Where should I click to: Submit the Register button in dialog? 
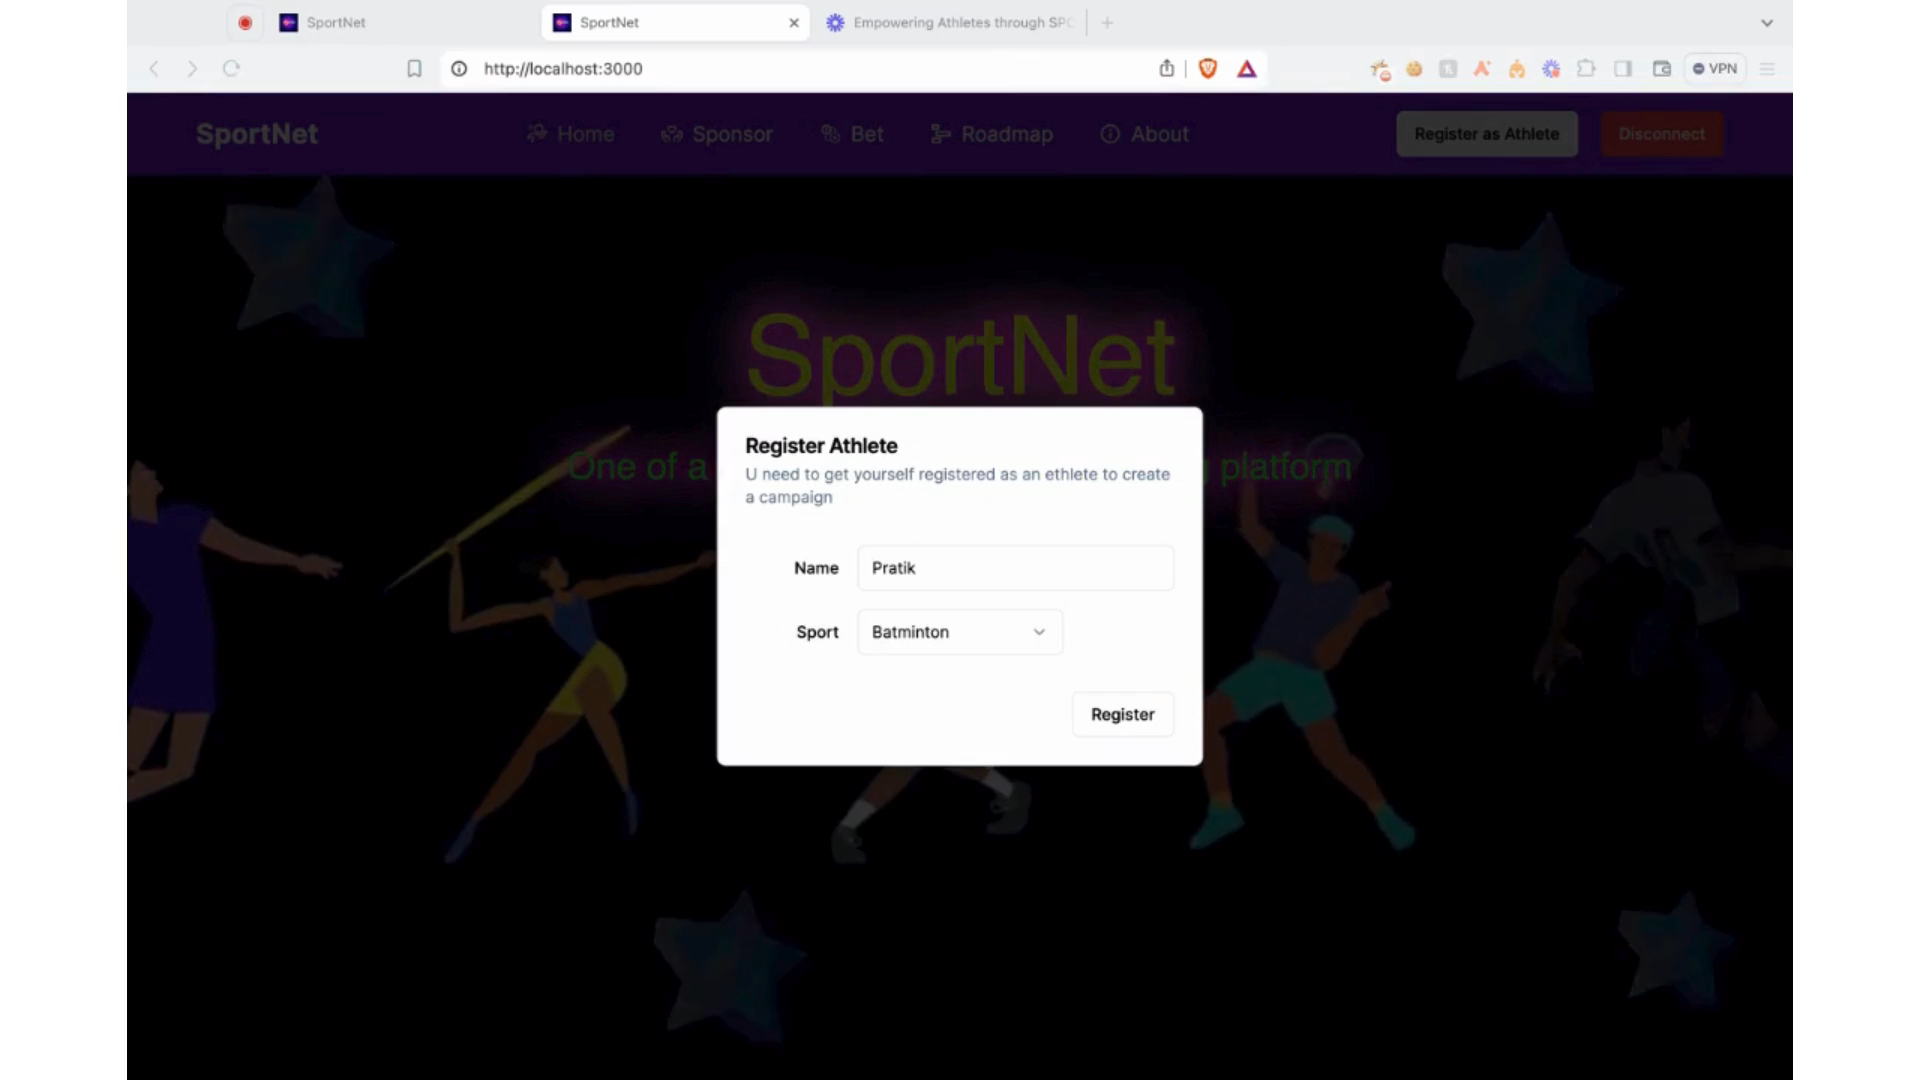pyautogui.click(x=1122, y=714)
